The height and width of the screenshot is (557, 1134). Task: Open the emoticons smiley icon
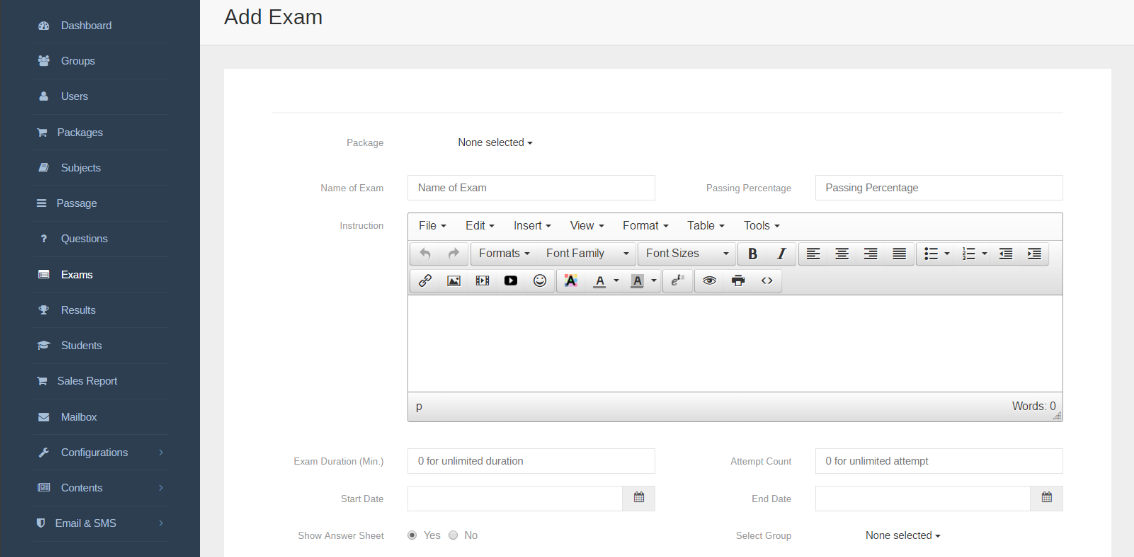click(540, 281)
